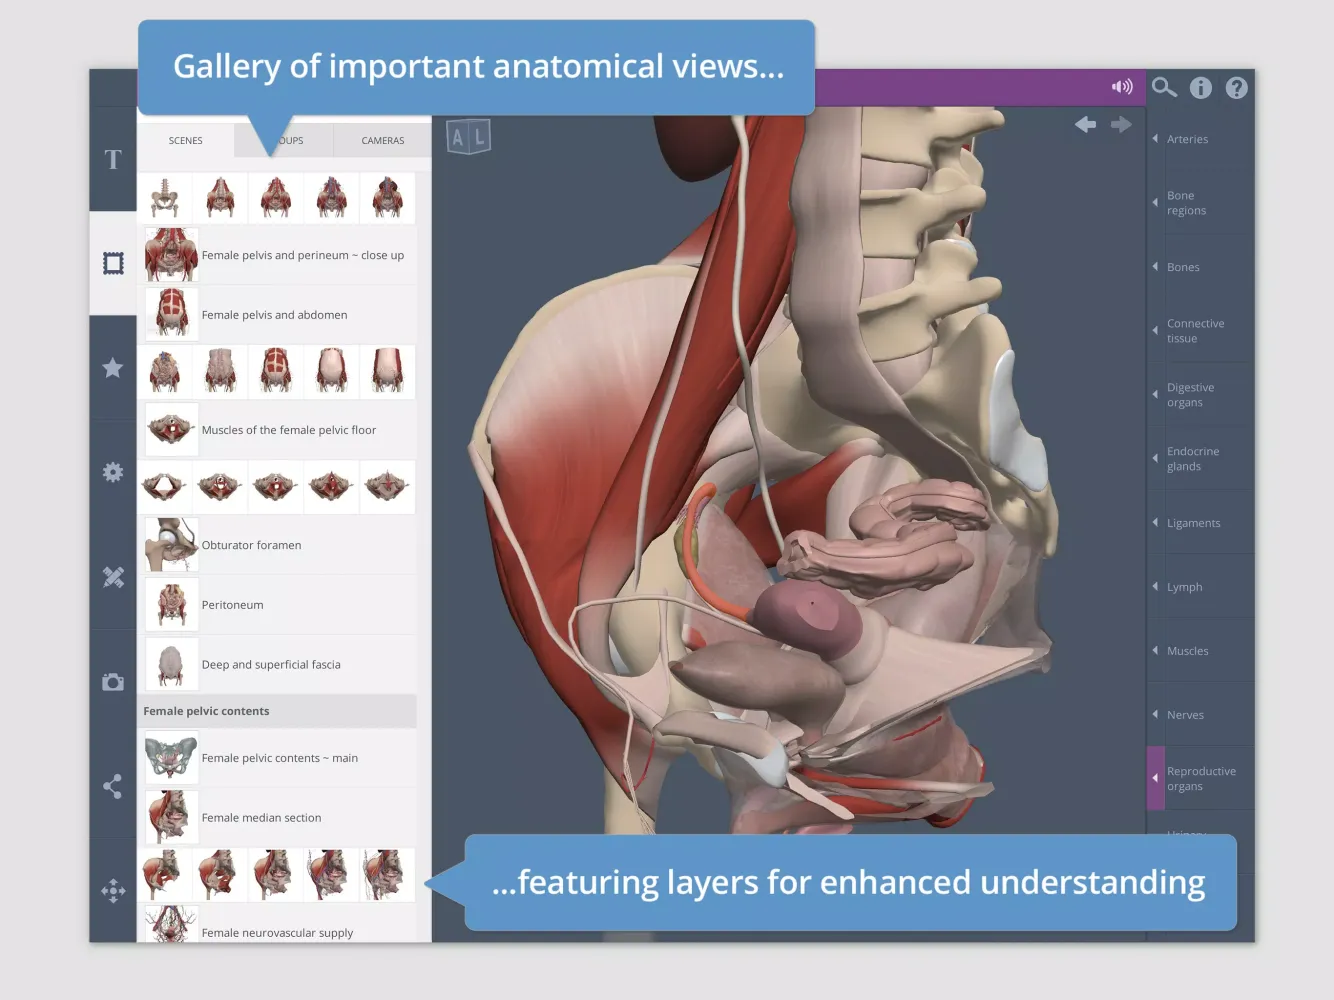The width and height of the screenshot is (1334, 1000).
Task: Open search with the magnifier icon
Action: point(1164,88)
